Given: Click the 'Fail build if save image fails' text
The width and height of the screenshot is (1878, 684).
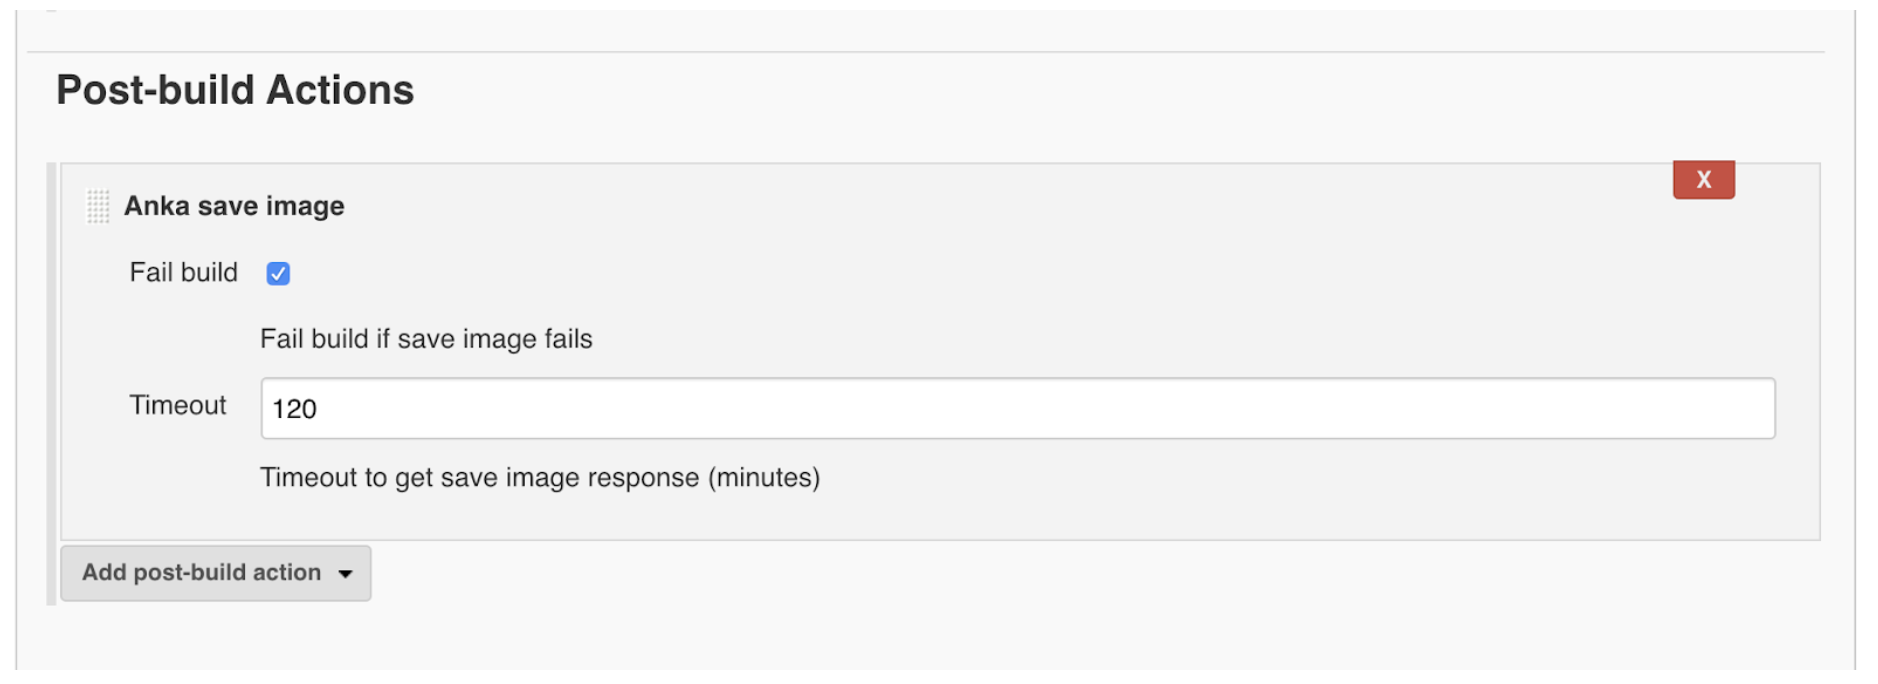Looking at the screenshot, I should (x=426, y=339).
